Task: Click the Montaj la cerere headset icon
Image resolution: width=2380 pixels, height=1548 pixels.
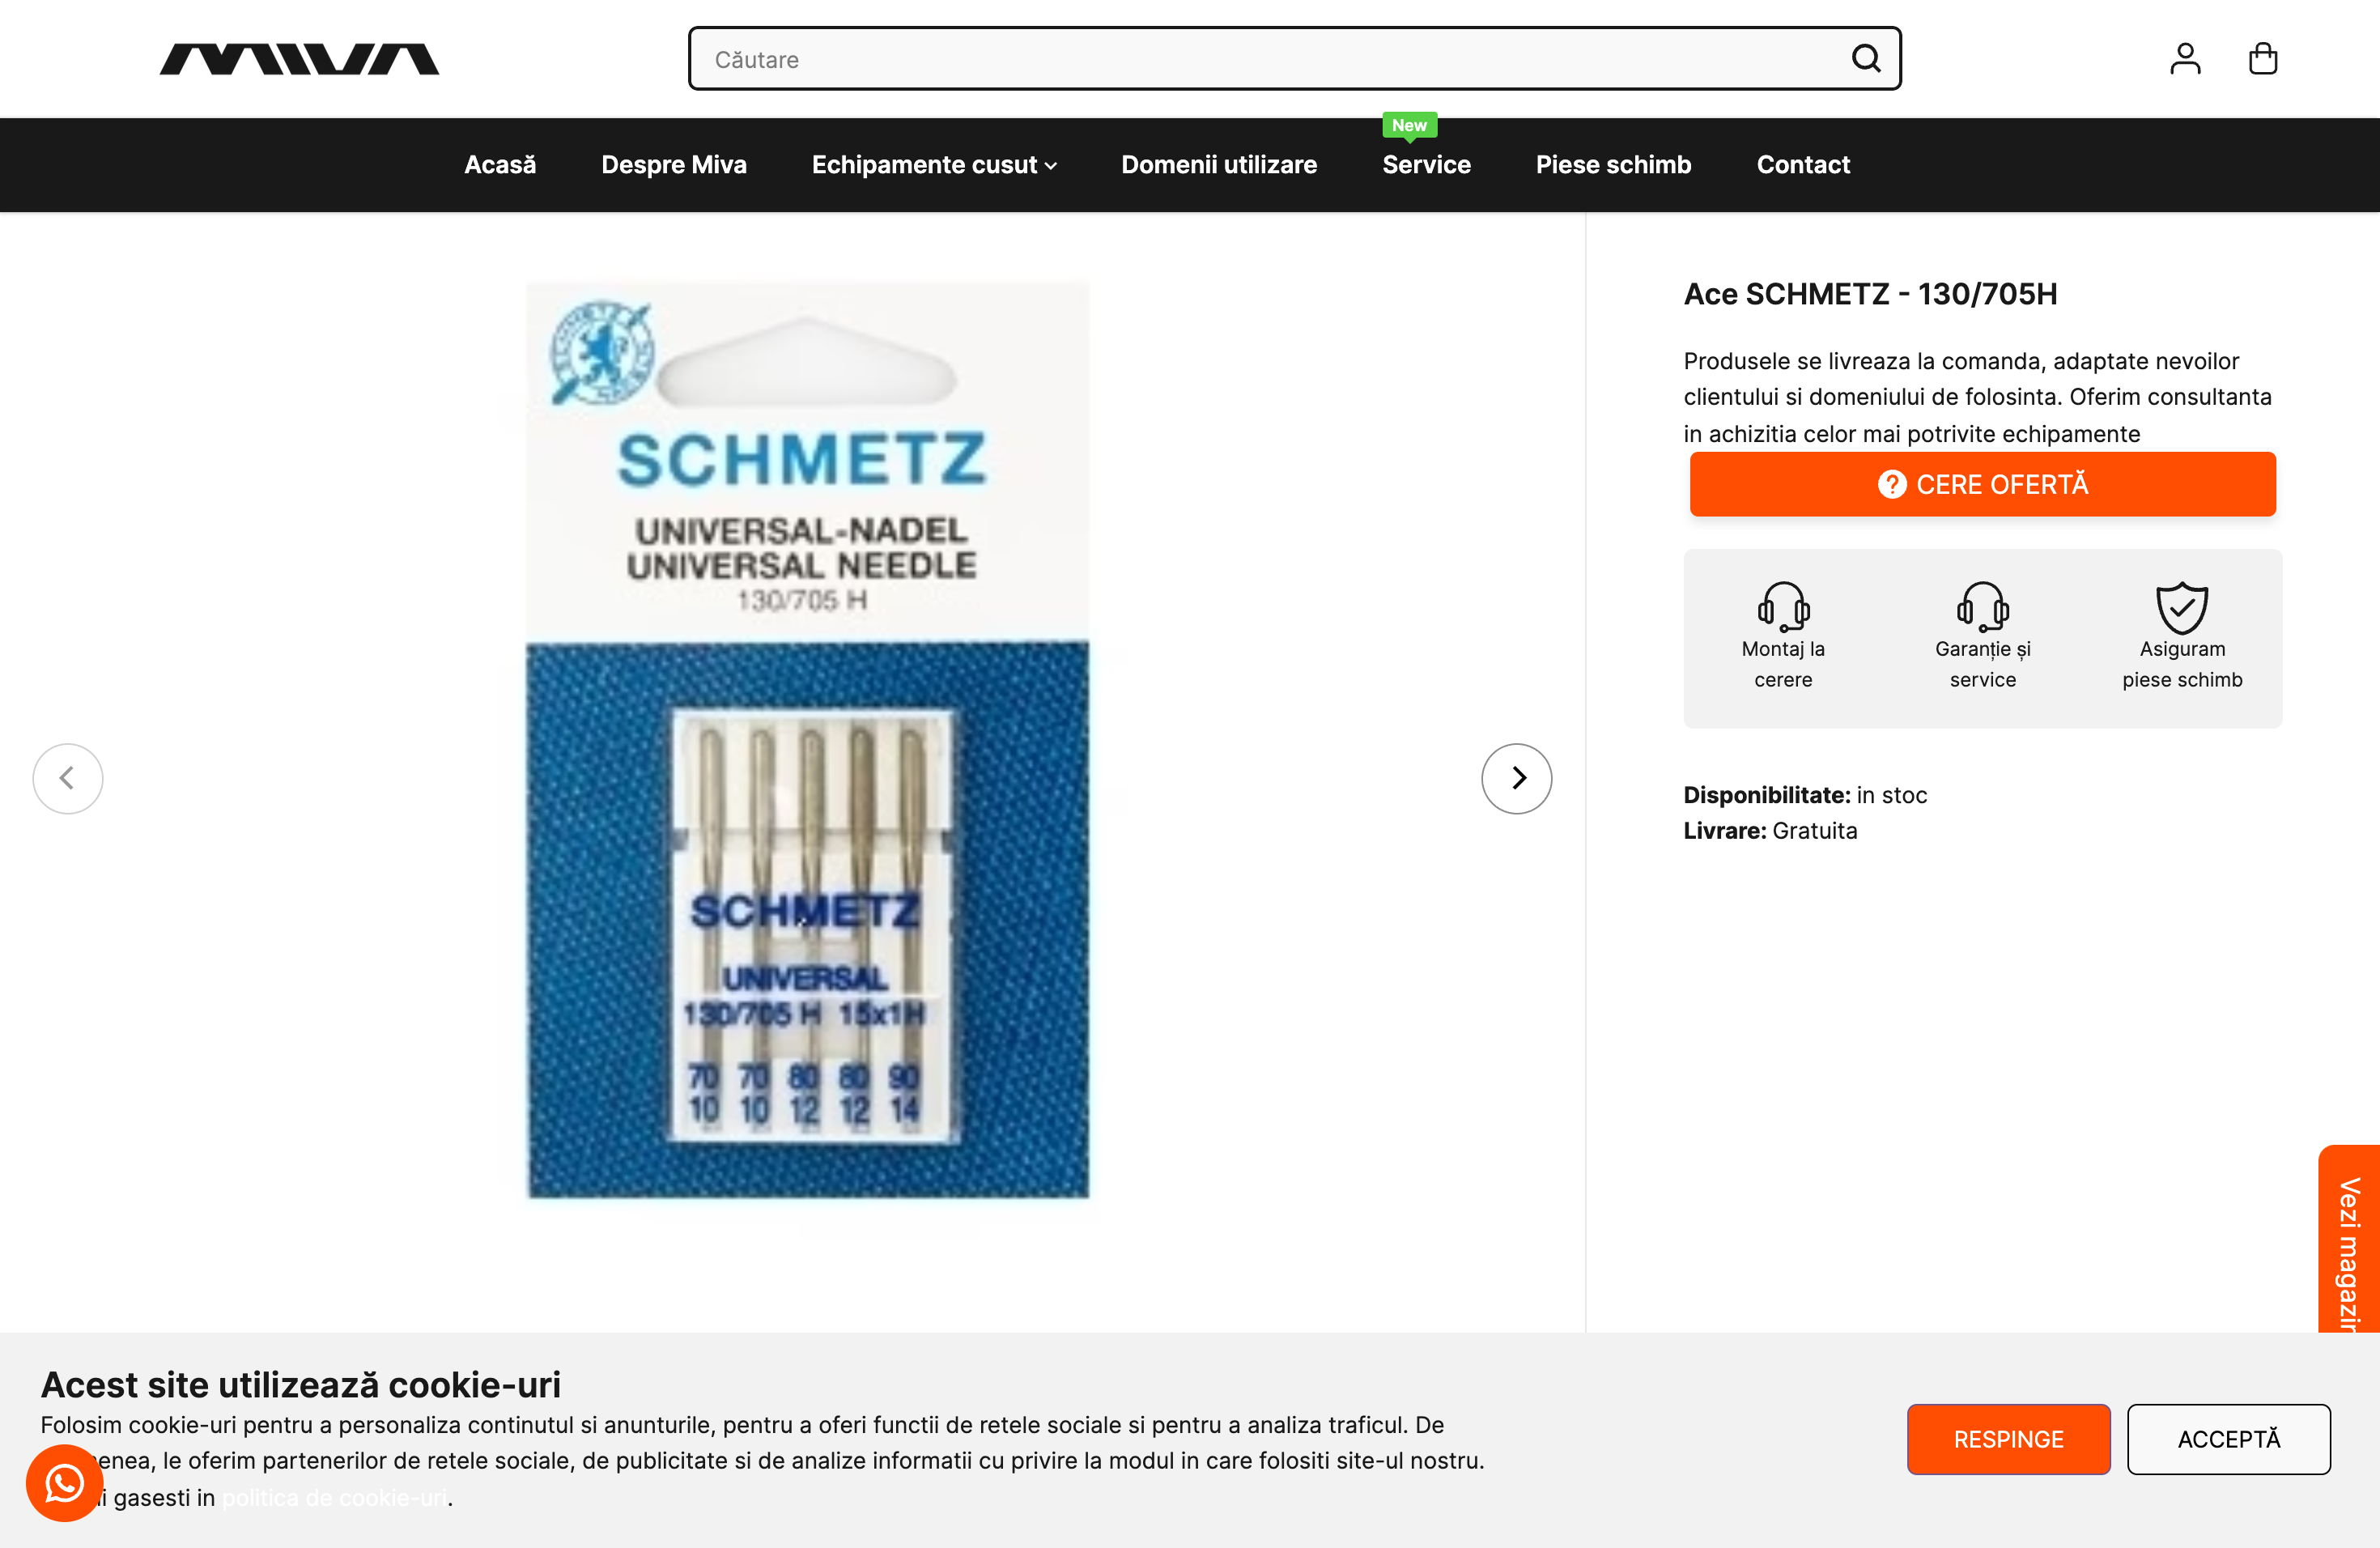Action: (1783, 607)
